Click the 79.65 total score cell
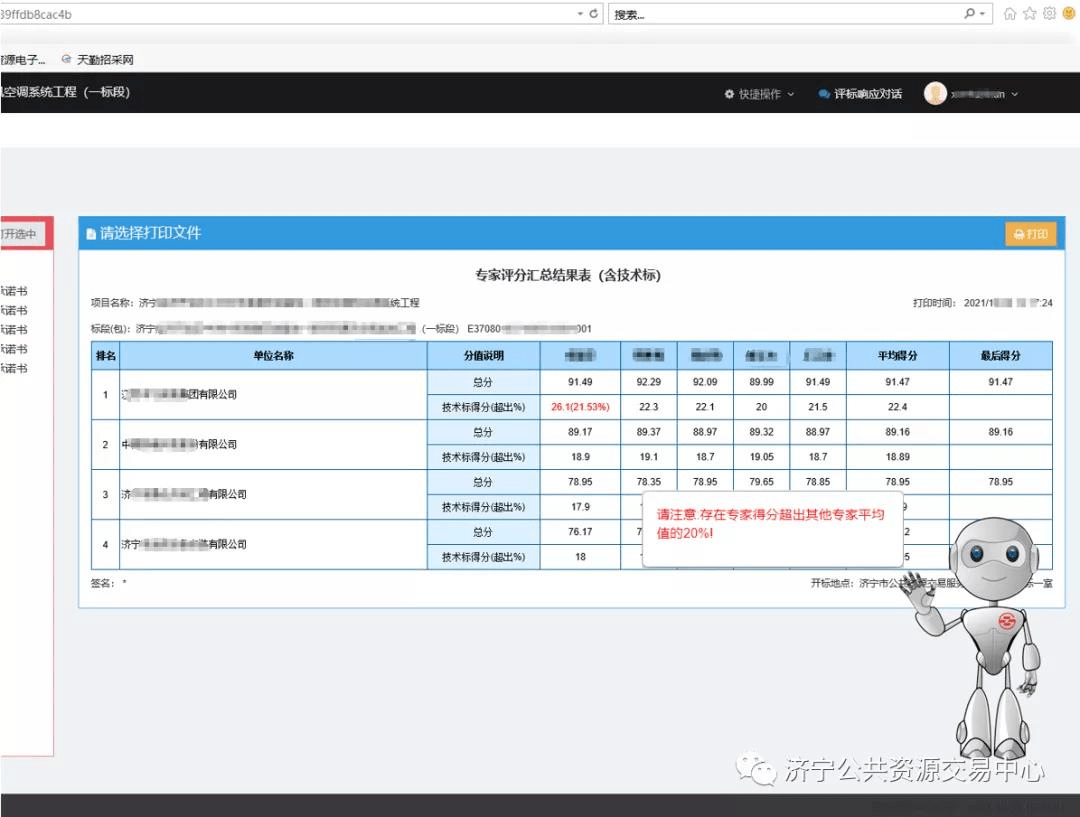This screenshot has width=1080, height=817. pyautogui.click(x=761, y=482)
